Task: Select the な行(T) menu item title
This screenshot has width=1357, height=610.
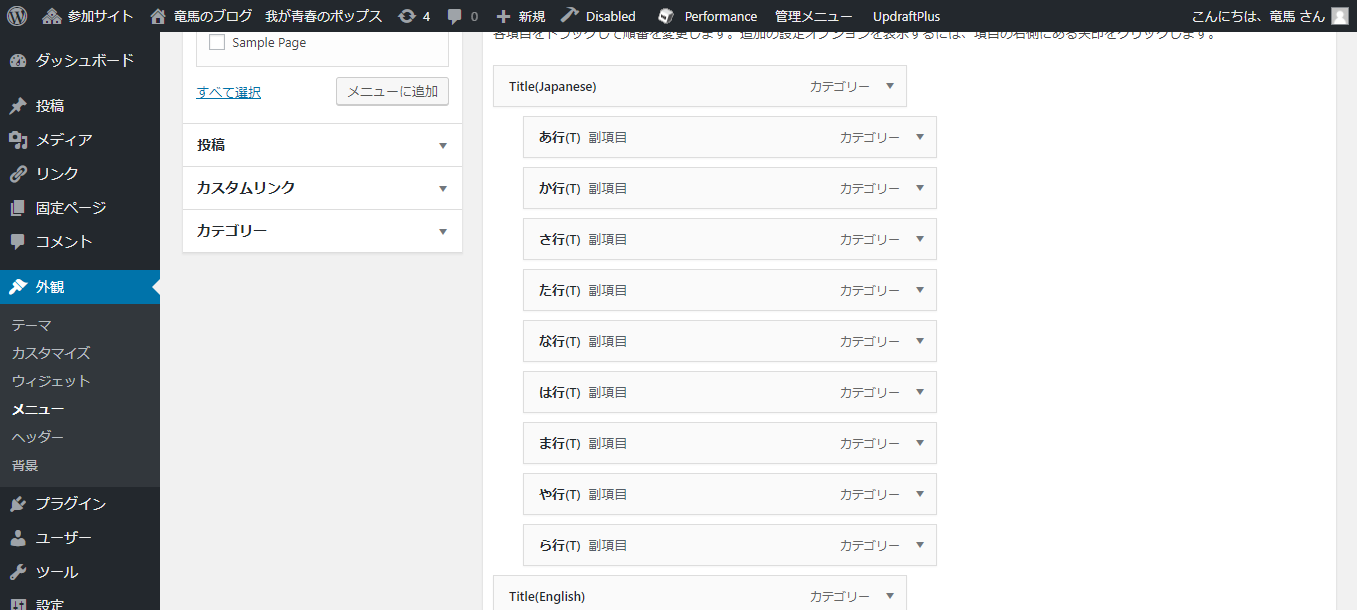Action: coord(560,341)
